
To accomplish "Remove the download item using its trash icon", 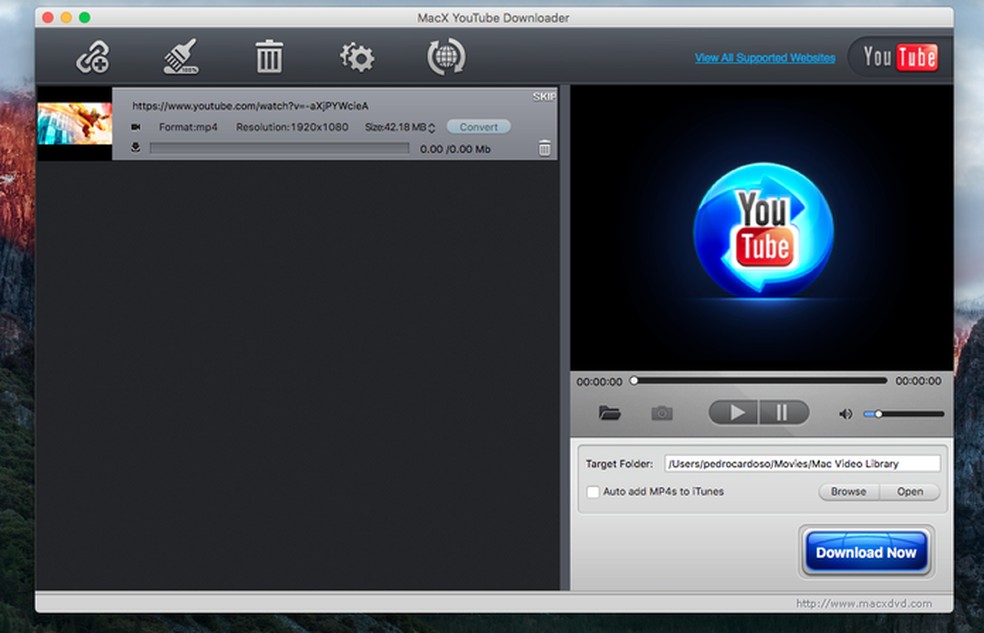I will (545, 148).
